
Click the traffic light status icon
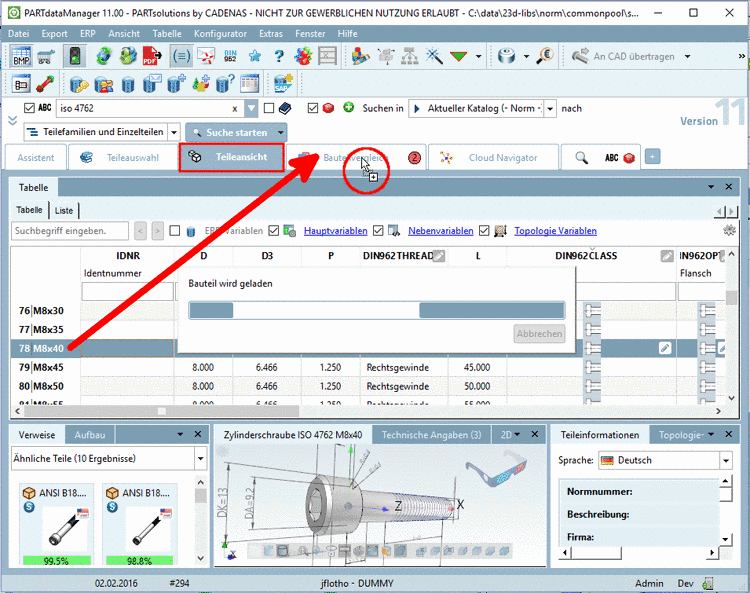point(75,56)
